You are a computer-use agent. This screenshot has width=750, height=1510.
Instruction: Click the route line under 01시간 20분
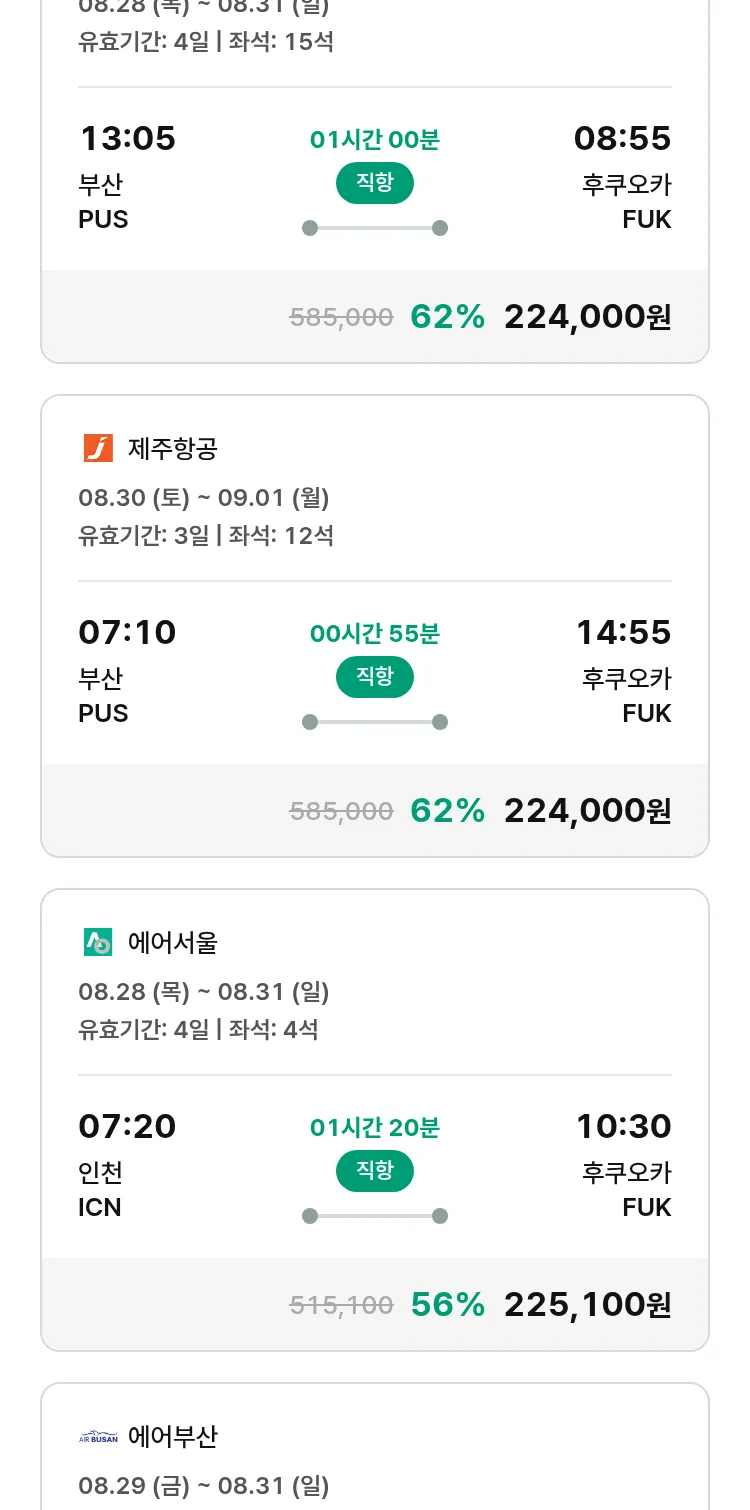(374, 1216)
